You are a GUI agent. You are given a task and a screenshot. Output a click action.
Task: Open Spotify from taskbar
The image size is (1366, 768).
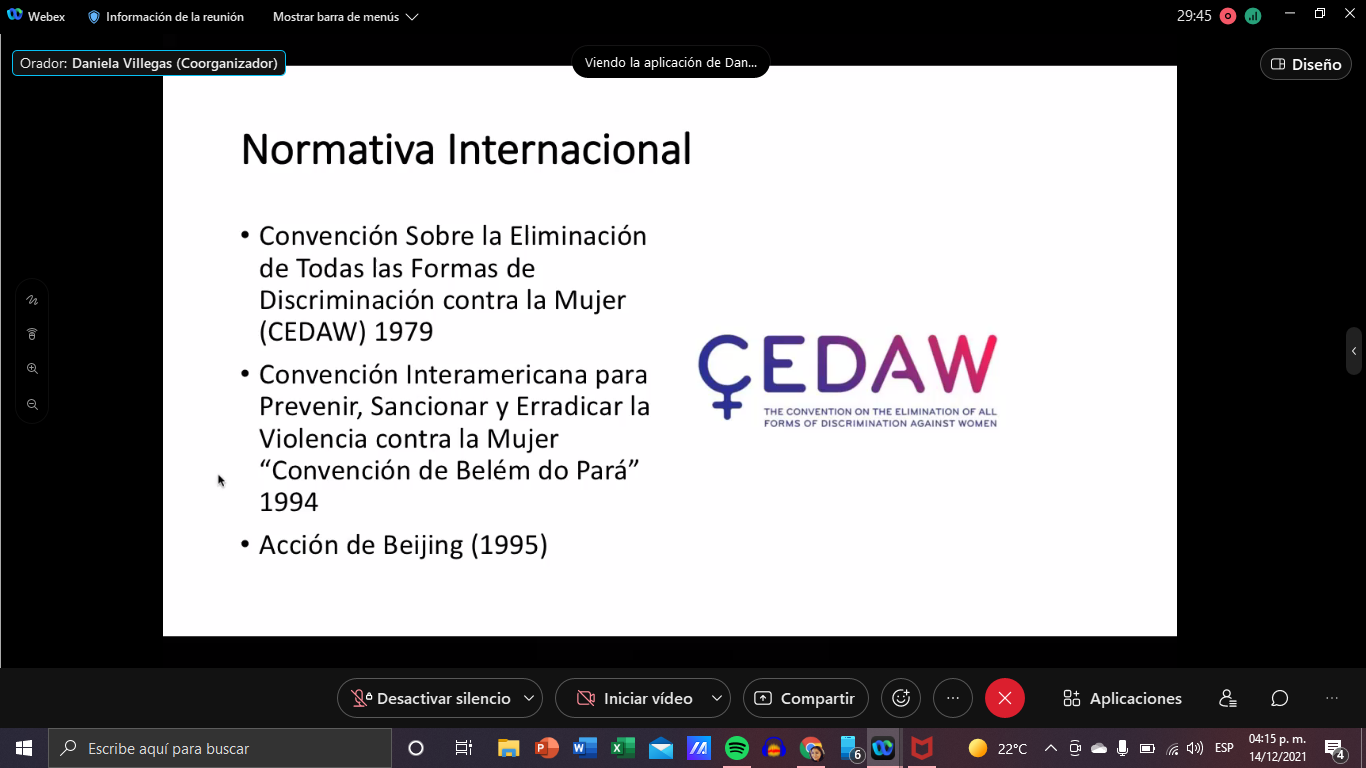(x=737, y=748)
